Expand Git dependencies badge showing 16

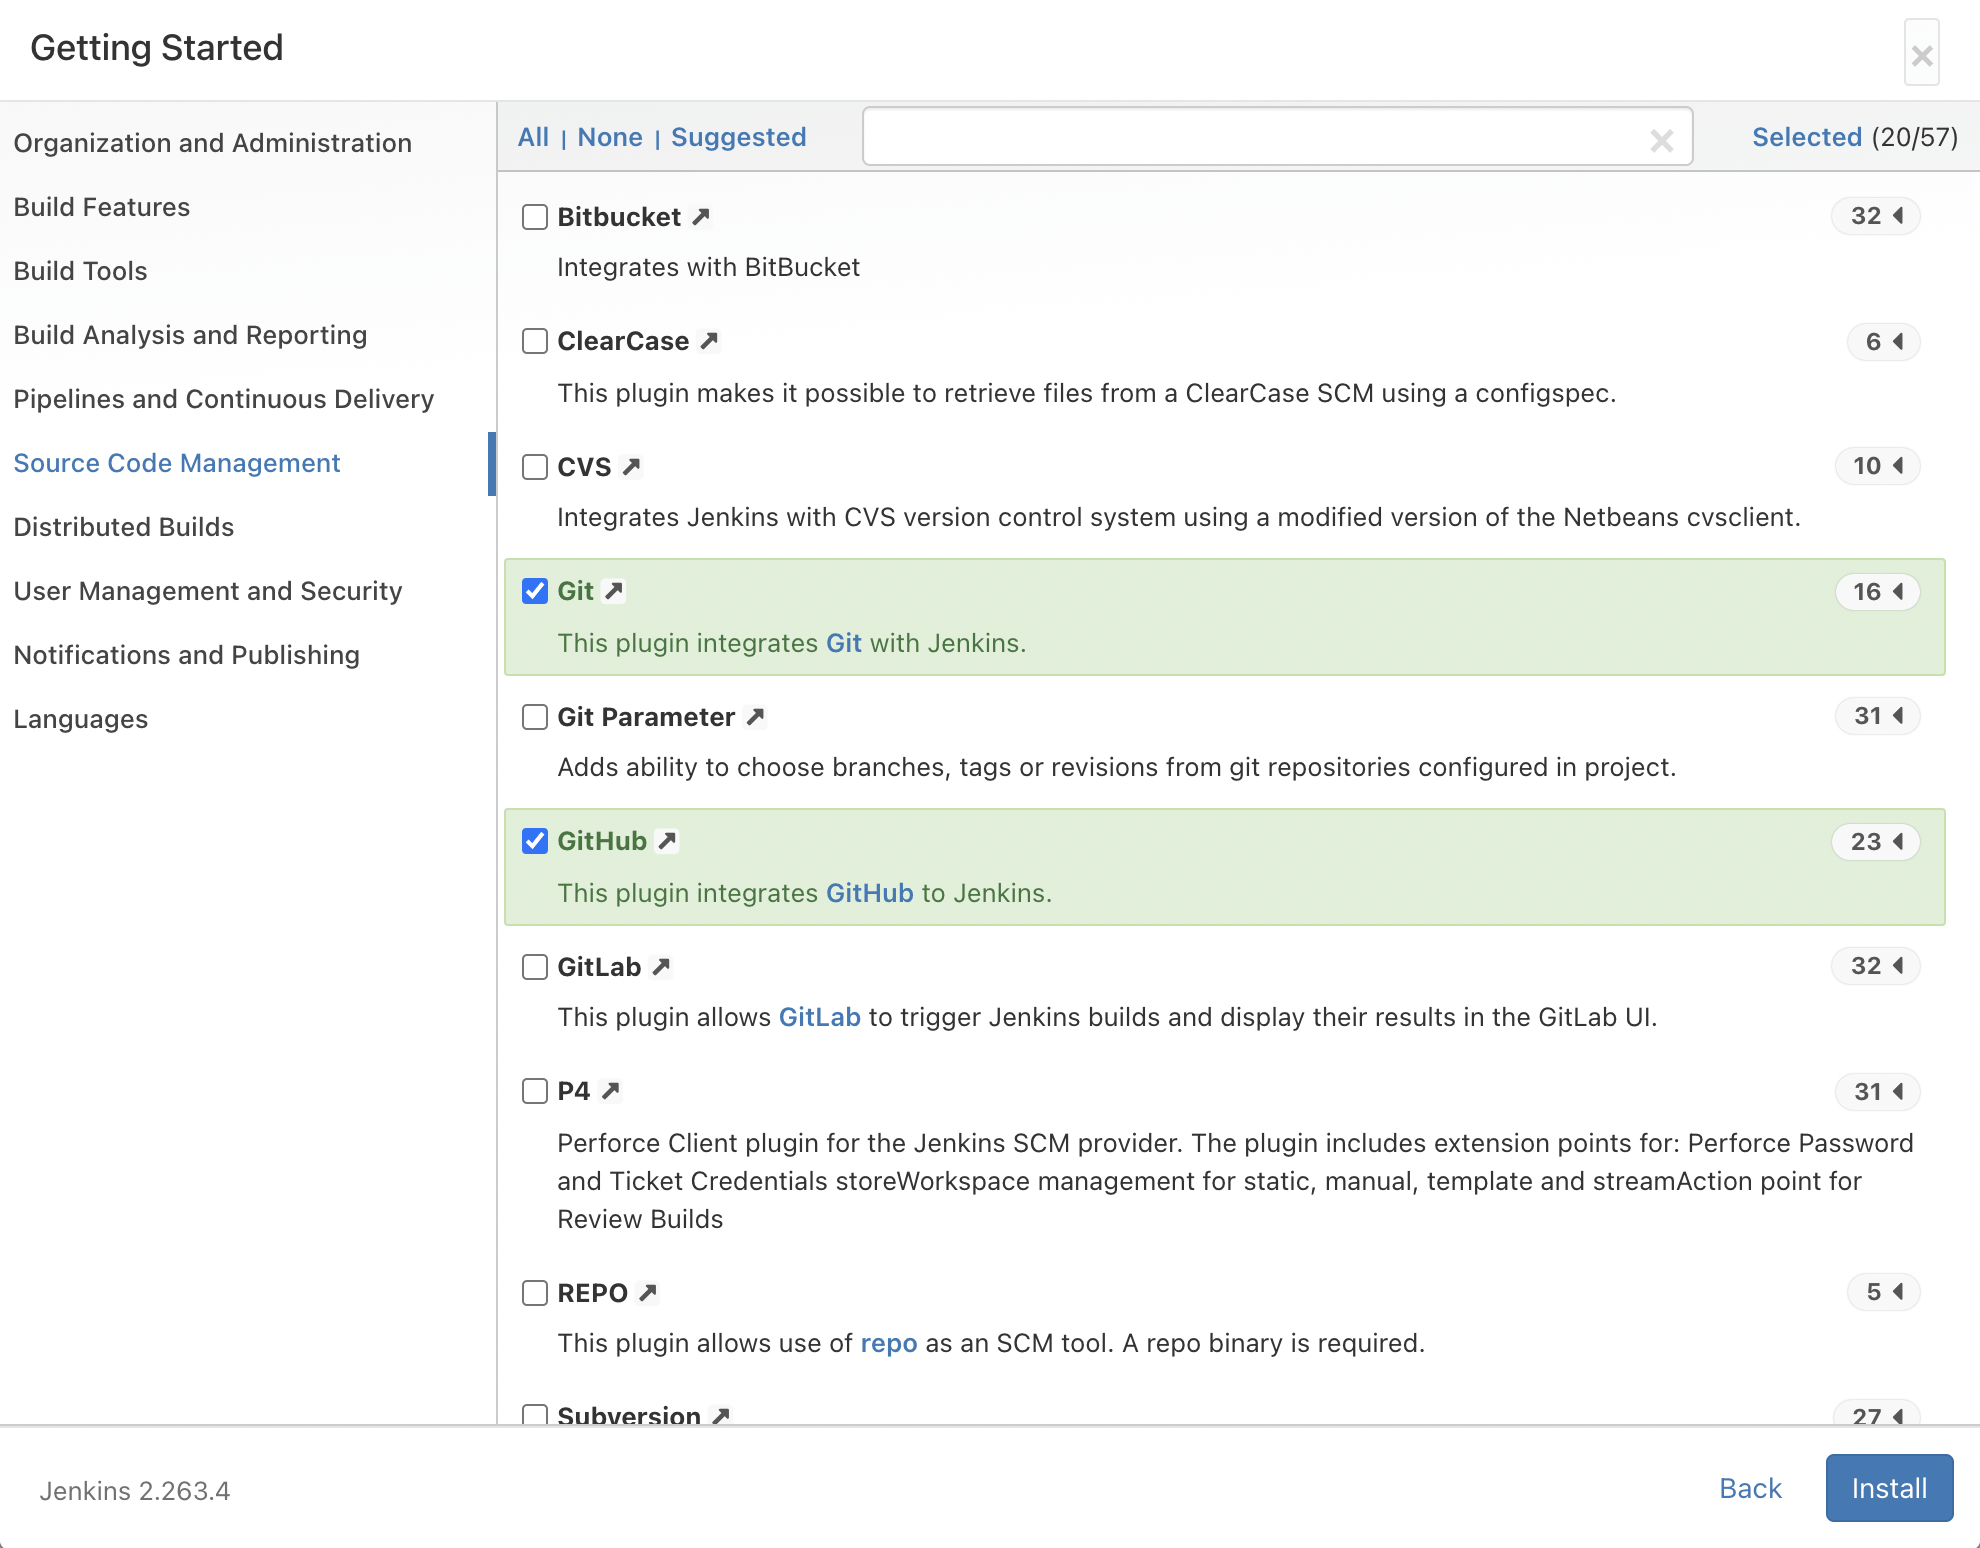click(1877, 592)
